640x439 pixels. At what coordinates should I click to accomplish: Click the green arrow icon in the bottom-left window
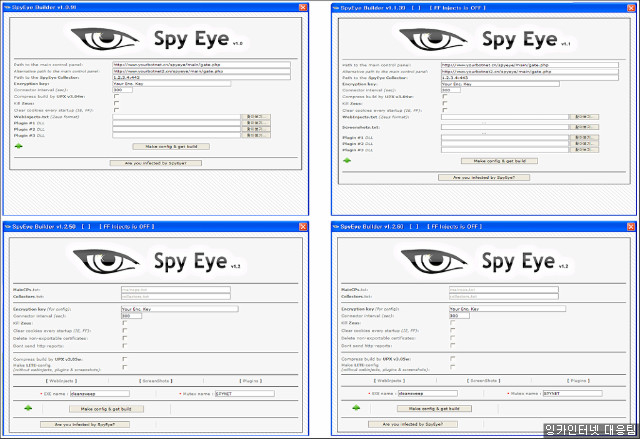pos(27,408)
